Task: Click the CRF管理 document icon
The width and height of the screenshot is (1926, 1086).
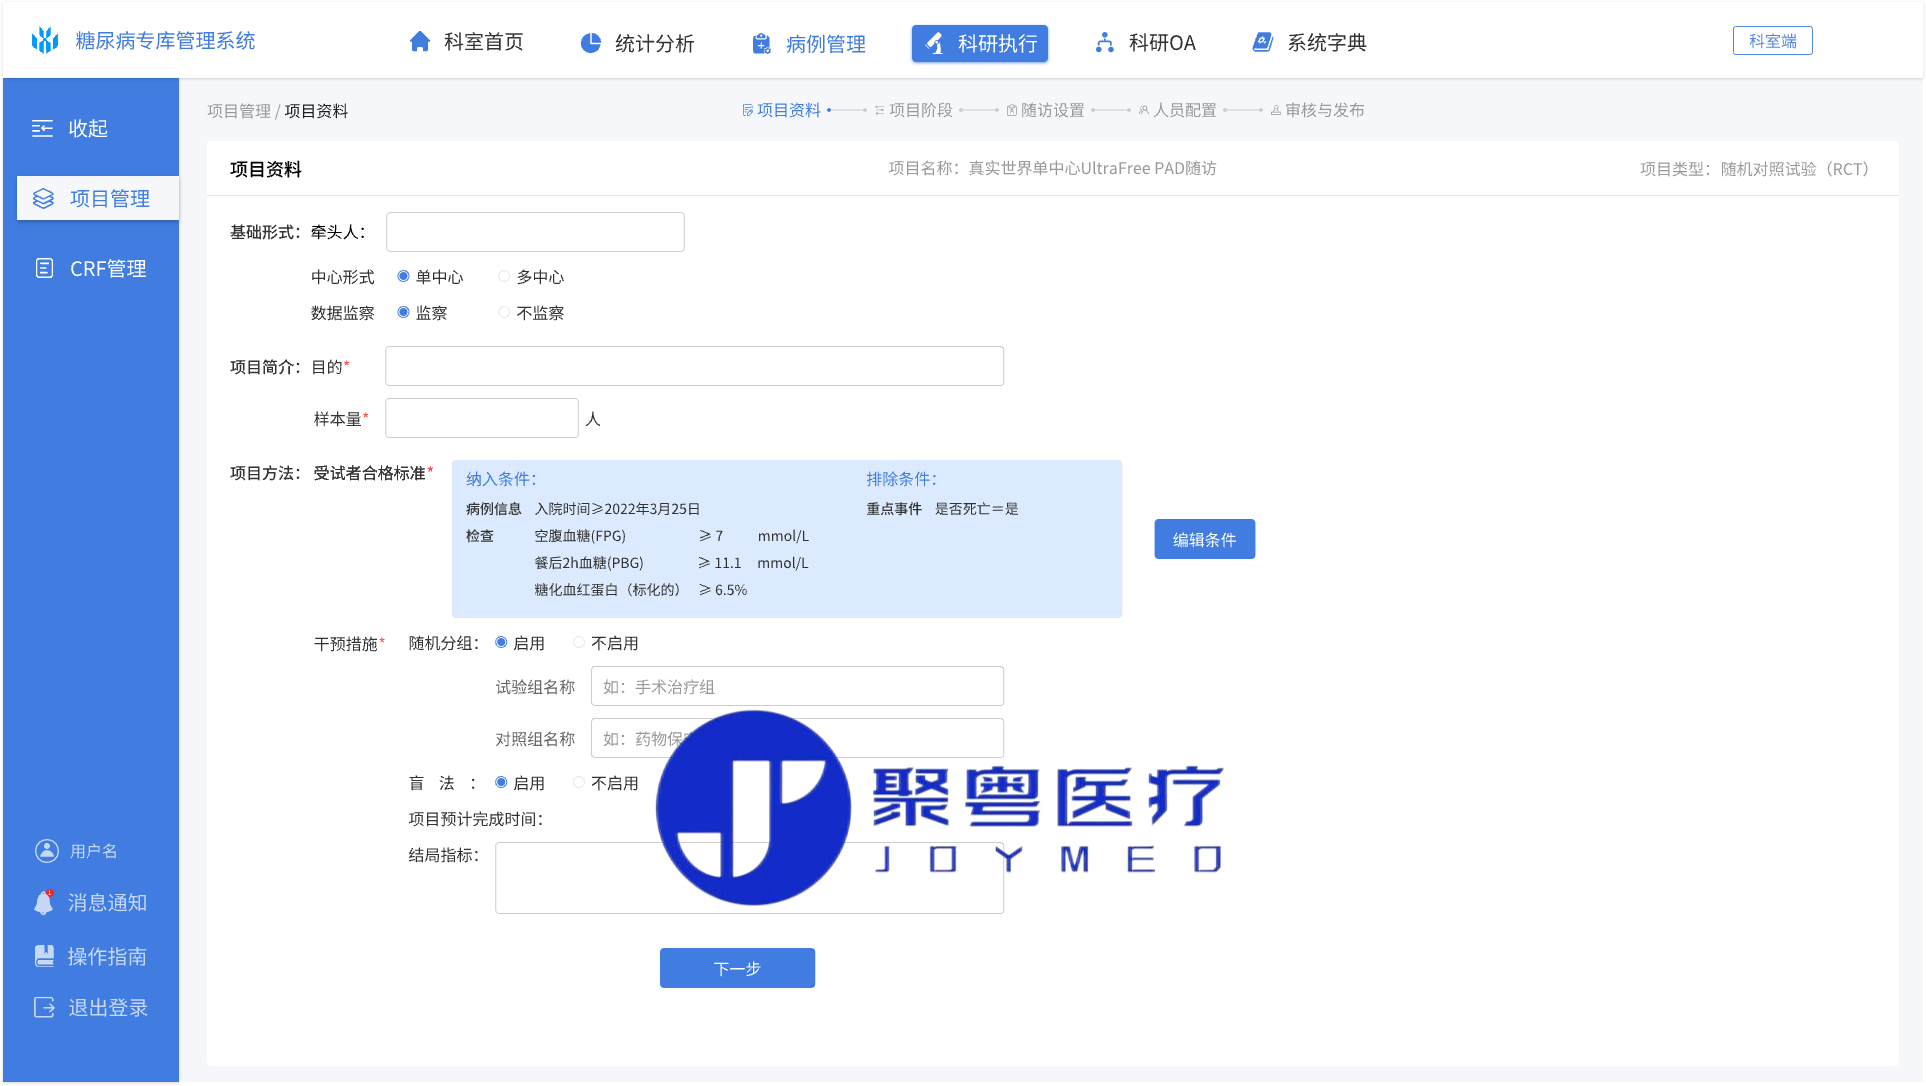Action: [44, 268]
